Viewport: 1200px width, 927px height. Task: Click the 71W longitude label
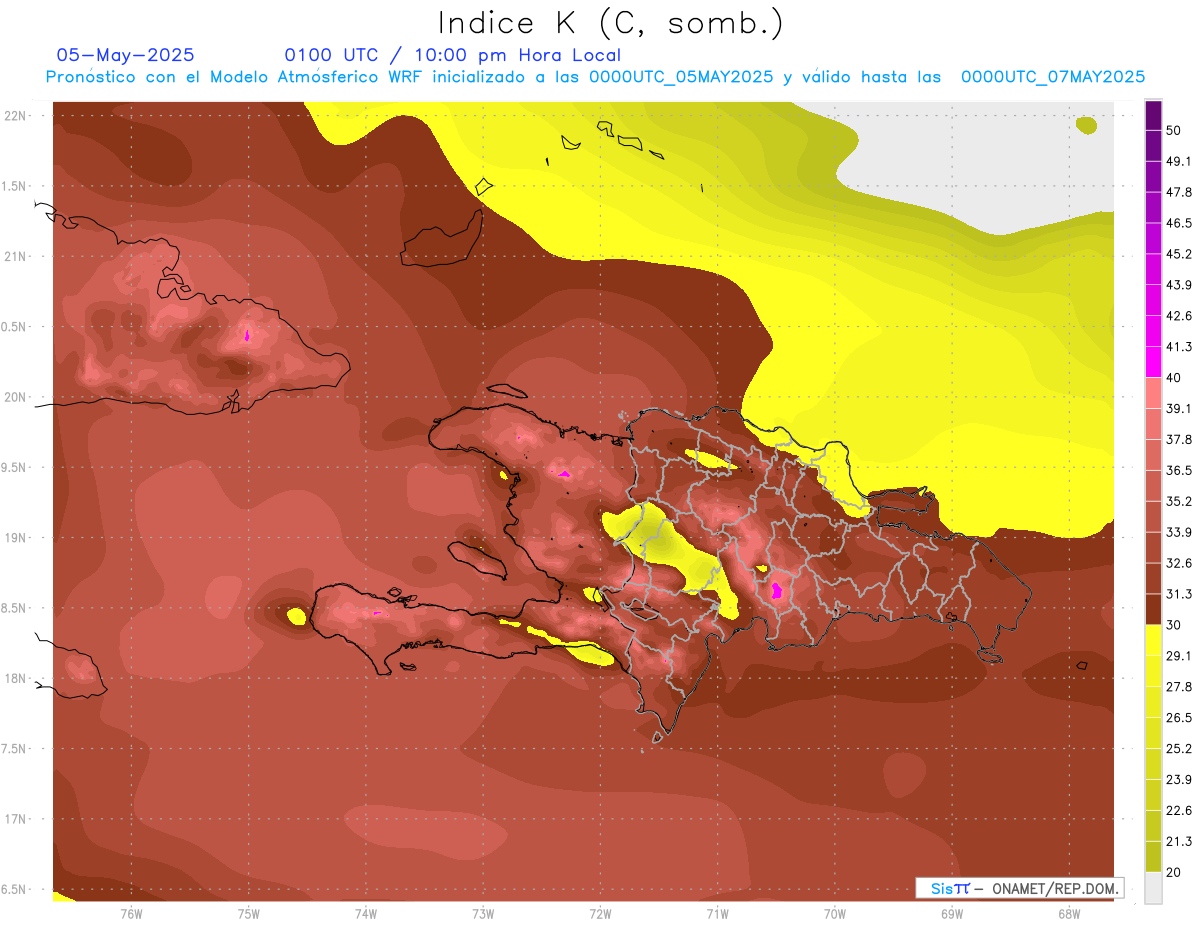tap(717, 915)
